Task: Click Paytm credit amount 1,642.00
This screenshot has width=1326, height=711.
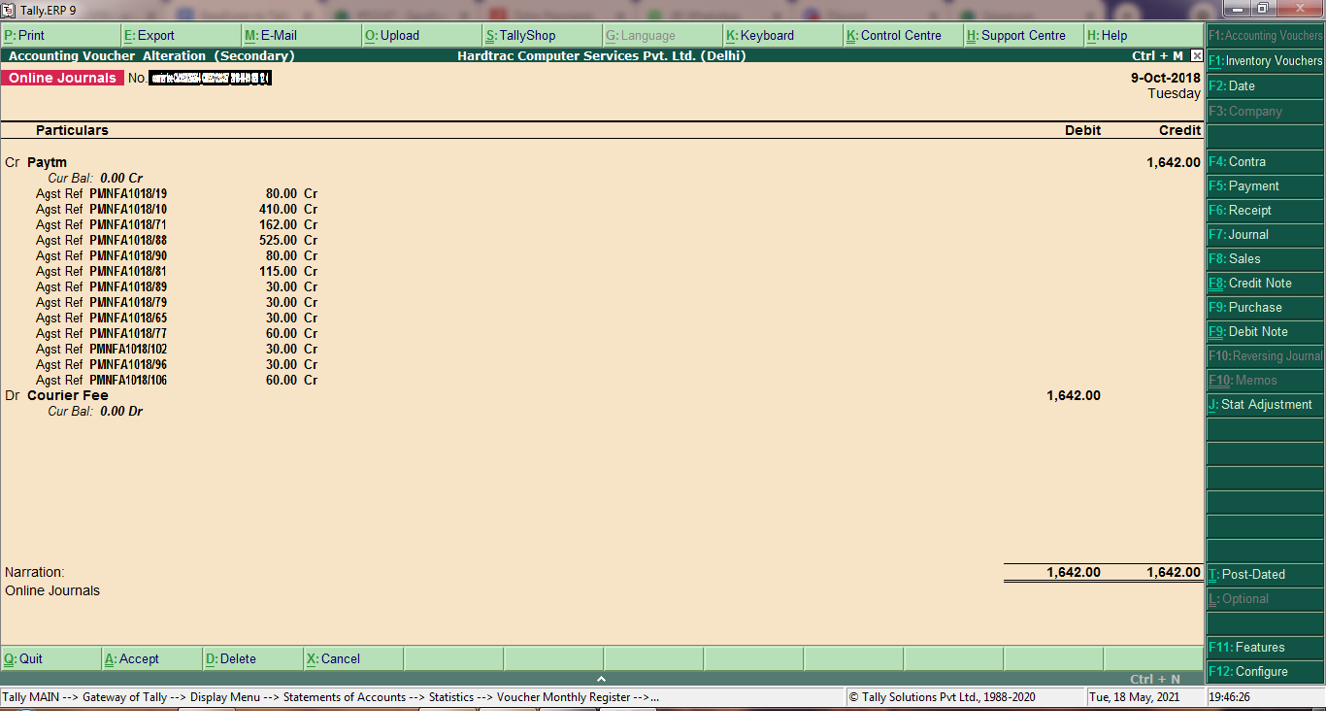Action: pos(1173,162)
